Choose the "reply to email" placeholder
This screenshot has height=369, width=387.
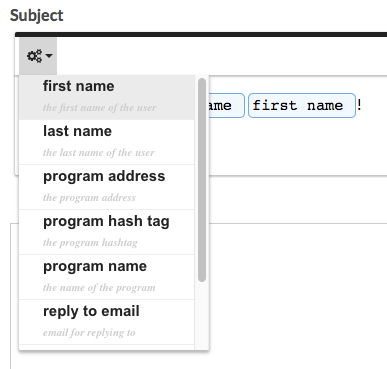(107, 322)
